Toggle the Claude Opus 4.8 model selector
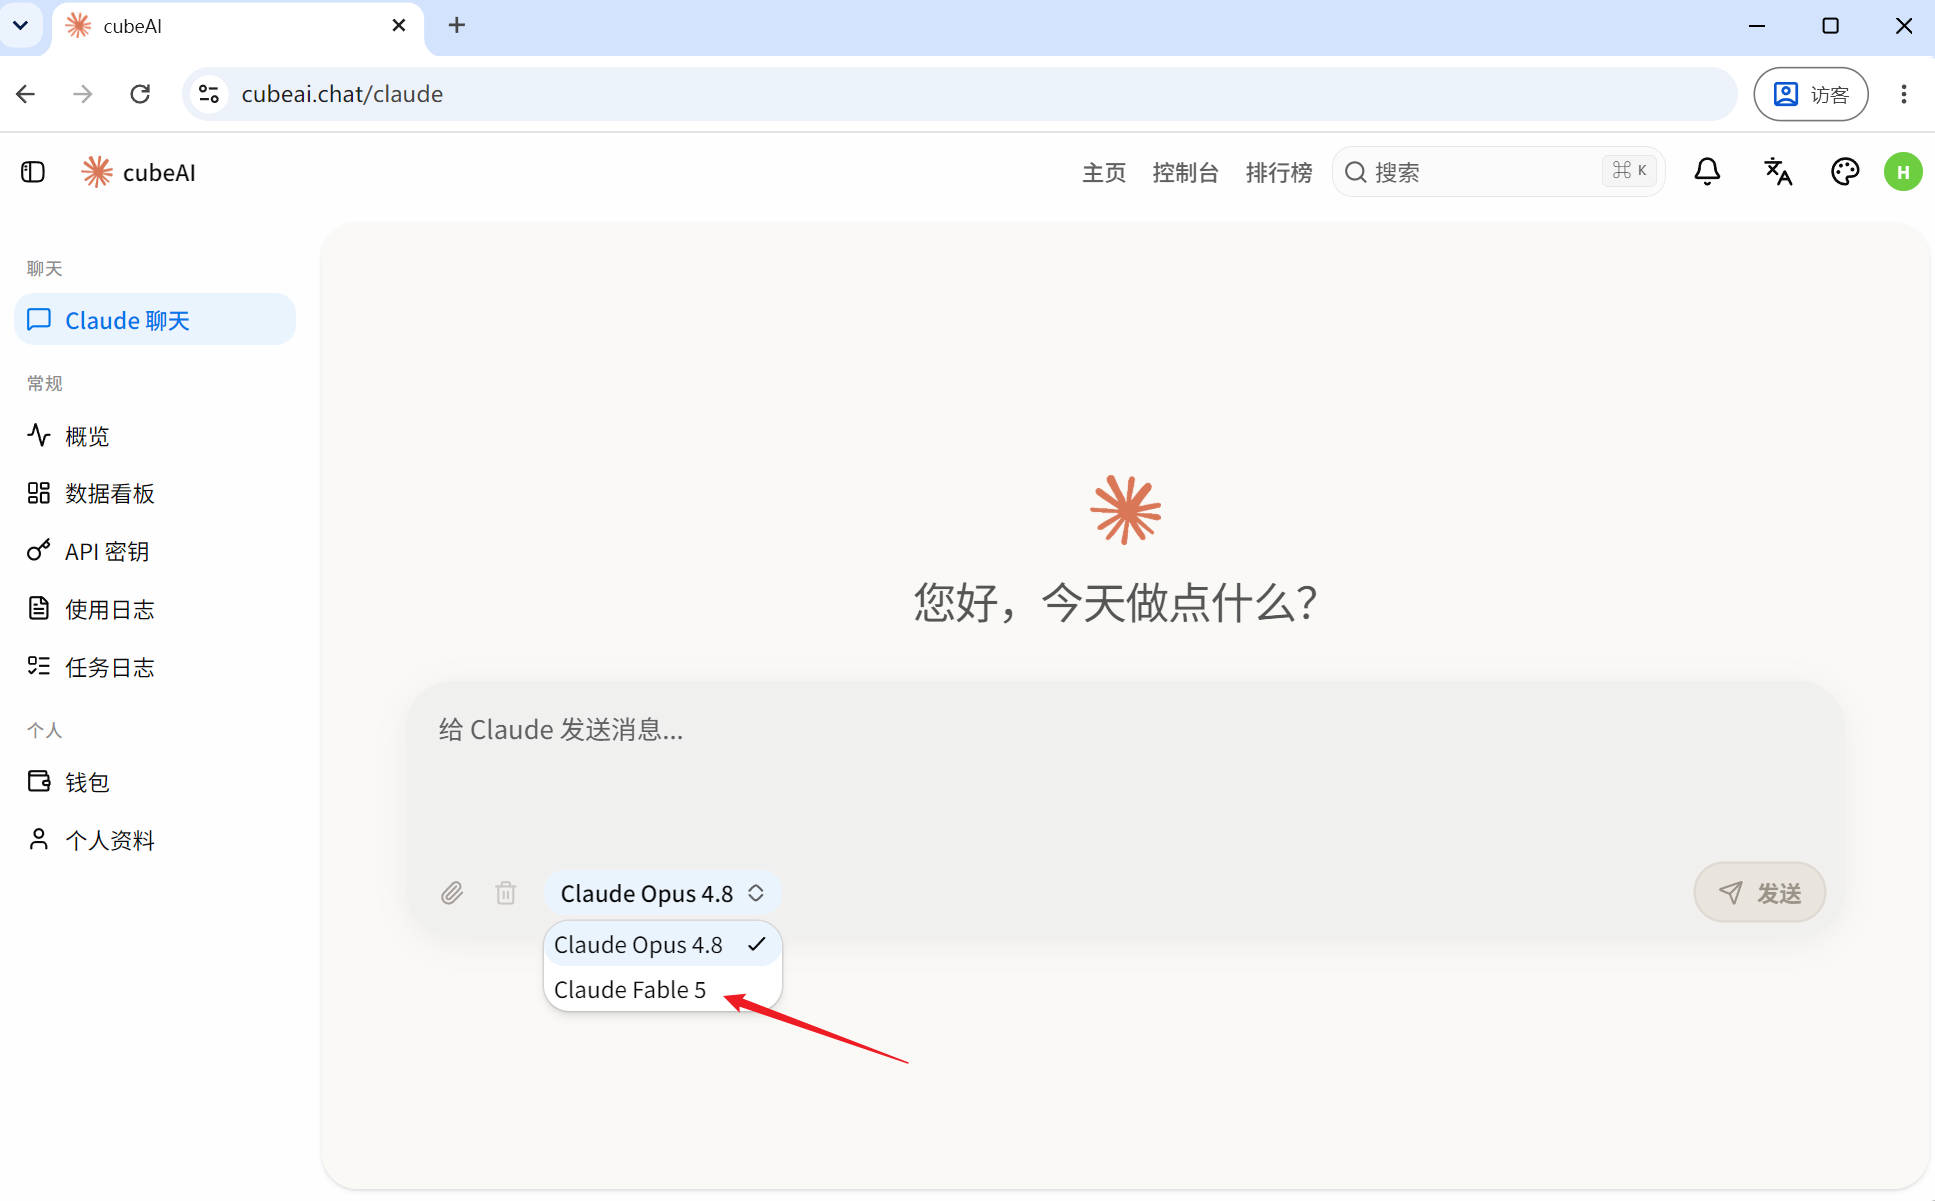This screenshot has height=1201, width=1935. (661, 893)
